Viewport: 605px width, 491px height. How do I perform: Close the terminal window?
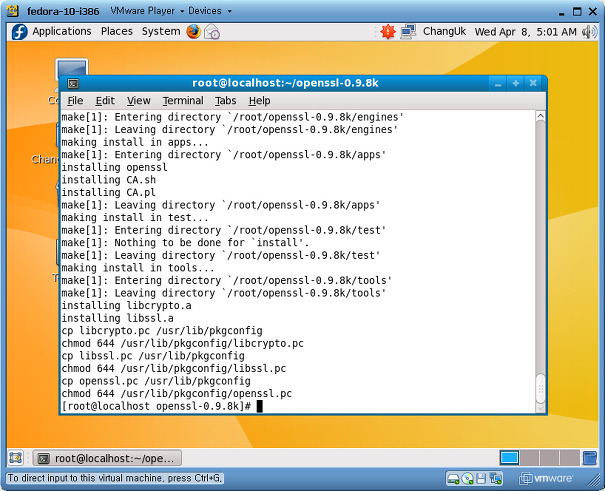[533, 83]
